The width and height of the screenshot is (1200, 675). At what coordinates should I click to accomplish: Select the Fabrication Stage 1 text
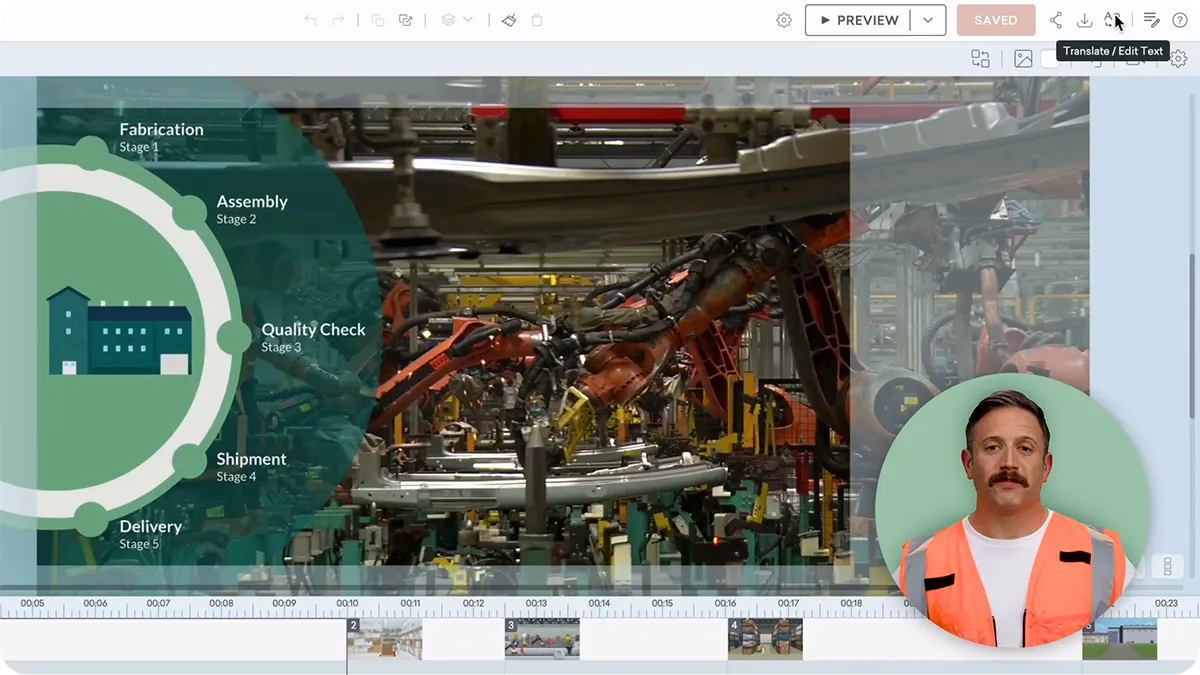coord(161,137)
